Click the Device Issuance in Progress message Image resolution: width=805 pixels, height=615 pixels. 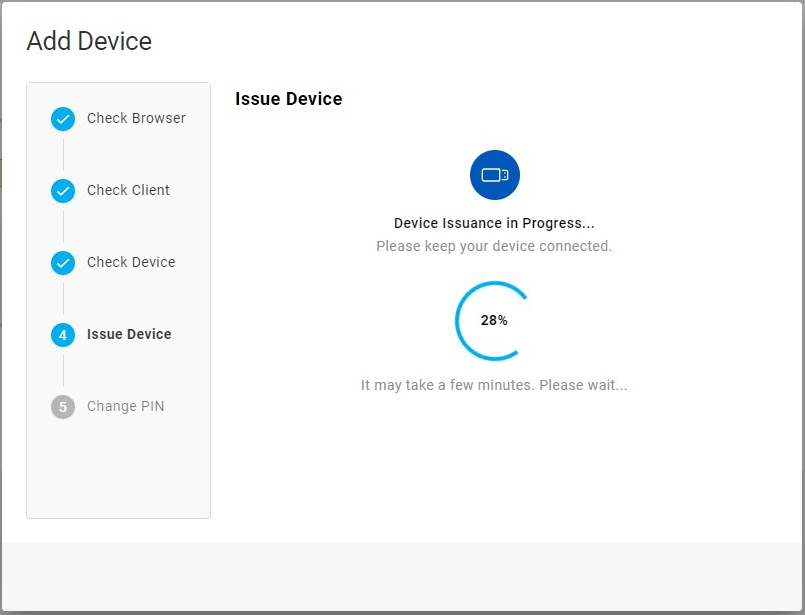pyautogui.click(x=494, y=223)
